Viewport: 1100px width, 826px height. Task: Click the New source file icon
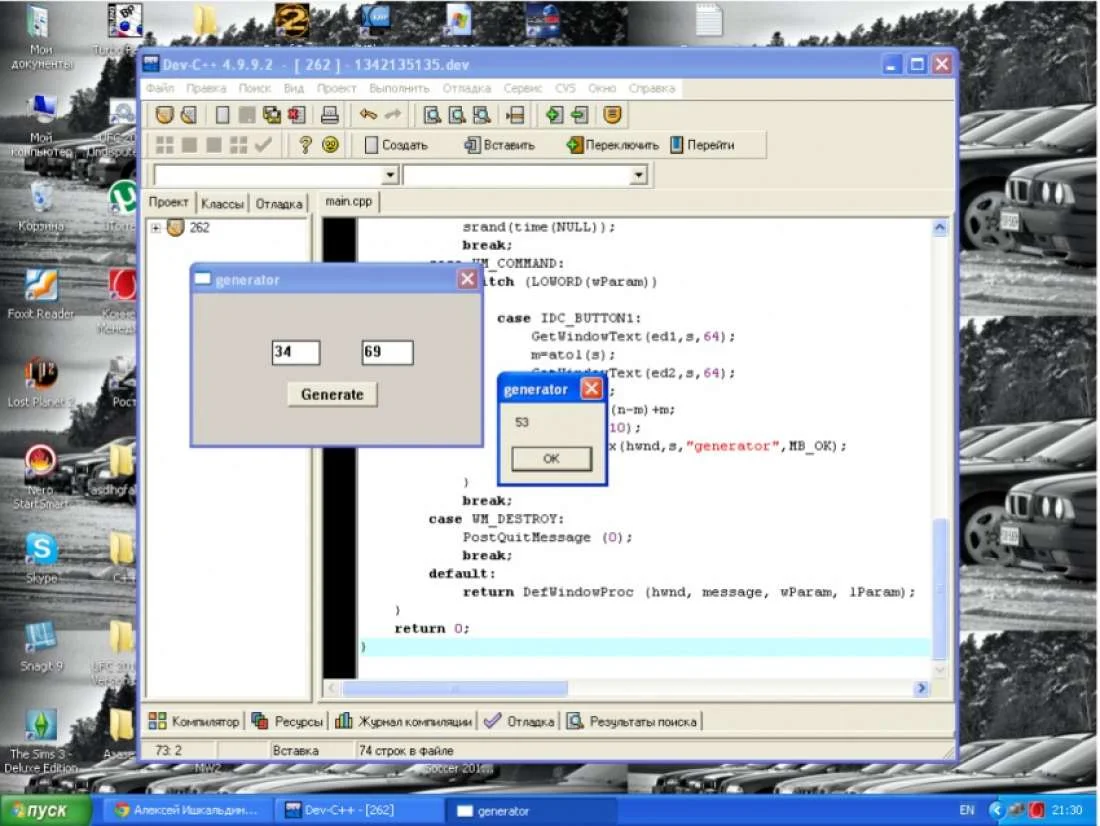tap(222, 115)
